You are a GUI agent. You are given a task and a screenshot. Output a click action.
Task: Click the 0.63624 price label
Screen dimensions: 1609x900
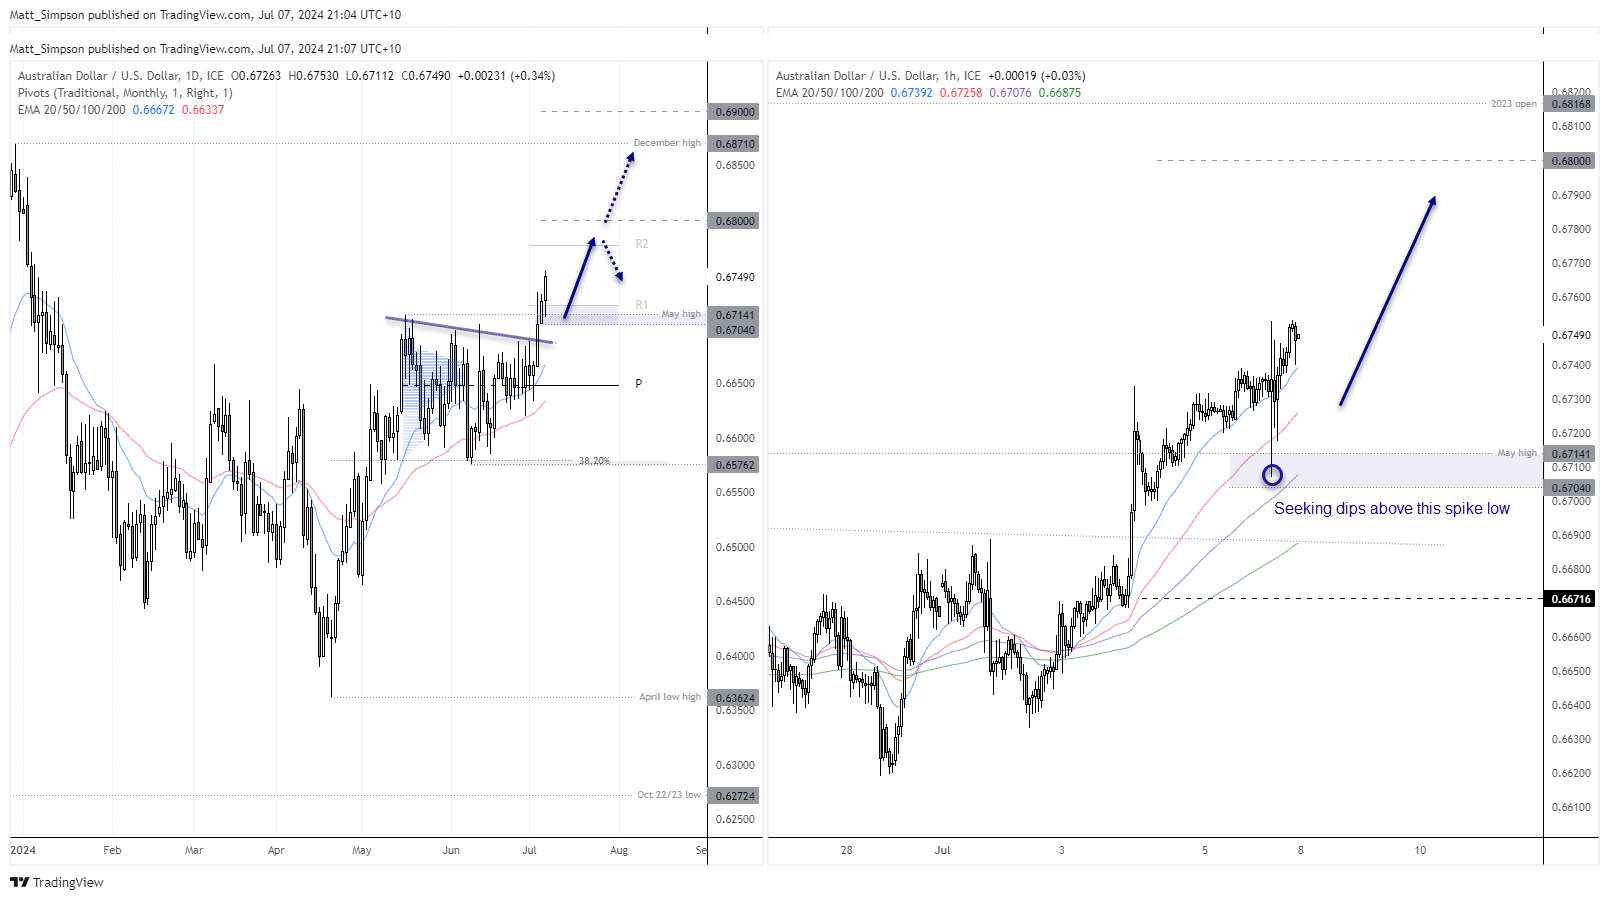735,698
